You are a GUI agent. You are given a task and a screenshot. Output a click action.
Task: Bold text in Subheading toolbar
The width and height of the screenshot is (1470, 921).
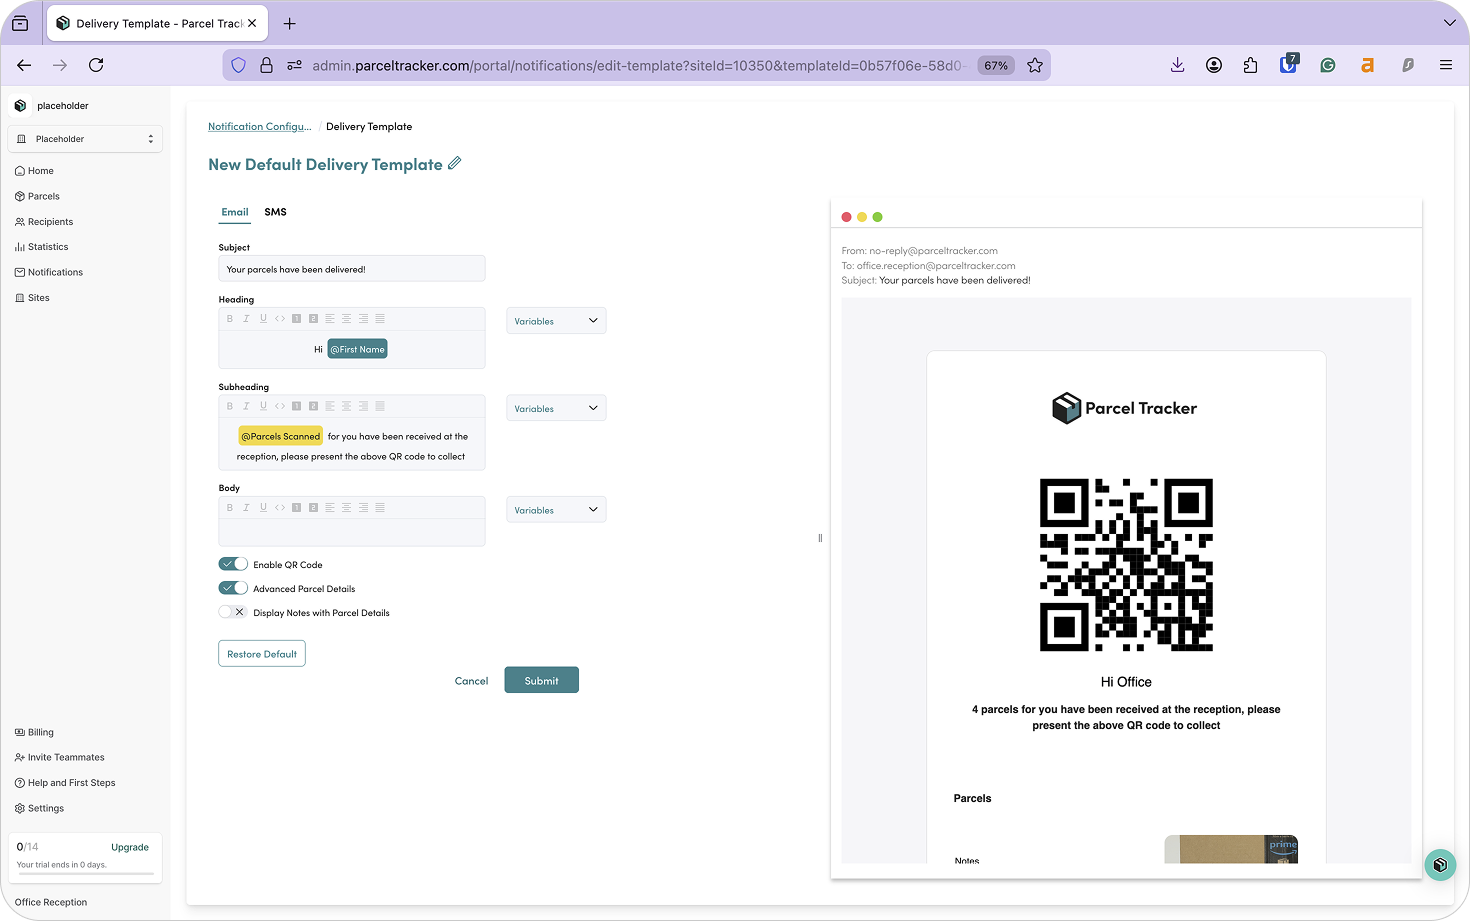point(229,406)
